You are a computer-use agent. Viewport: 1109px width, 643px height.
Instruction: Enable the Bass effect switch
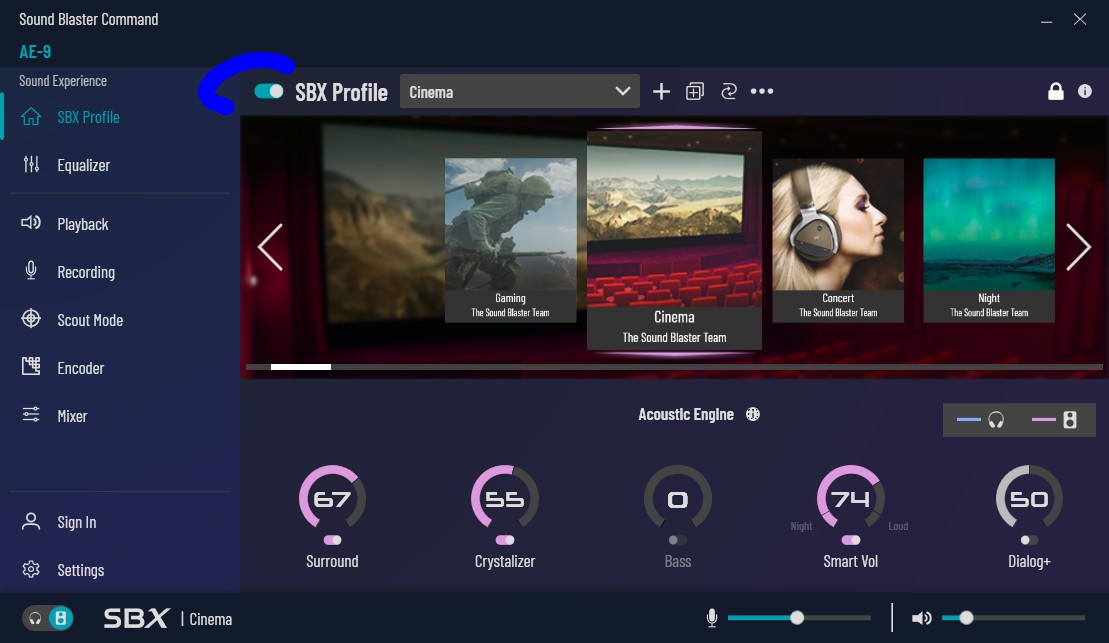[x=677, y=540]
